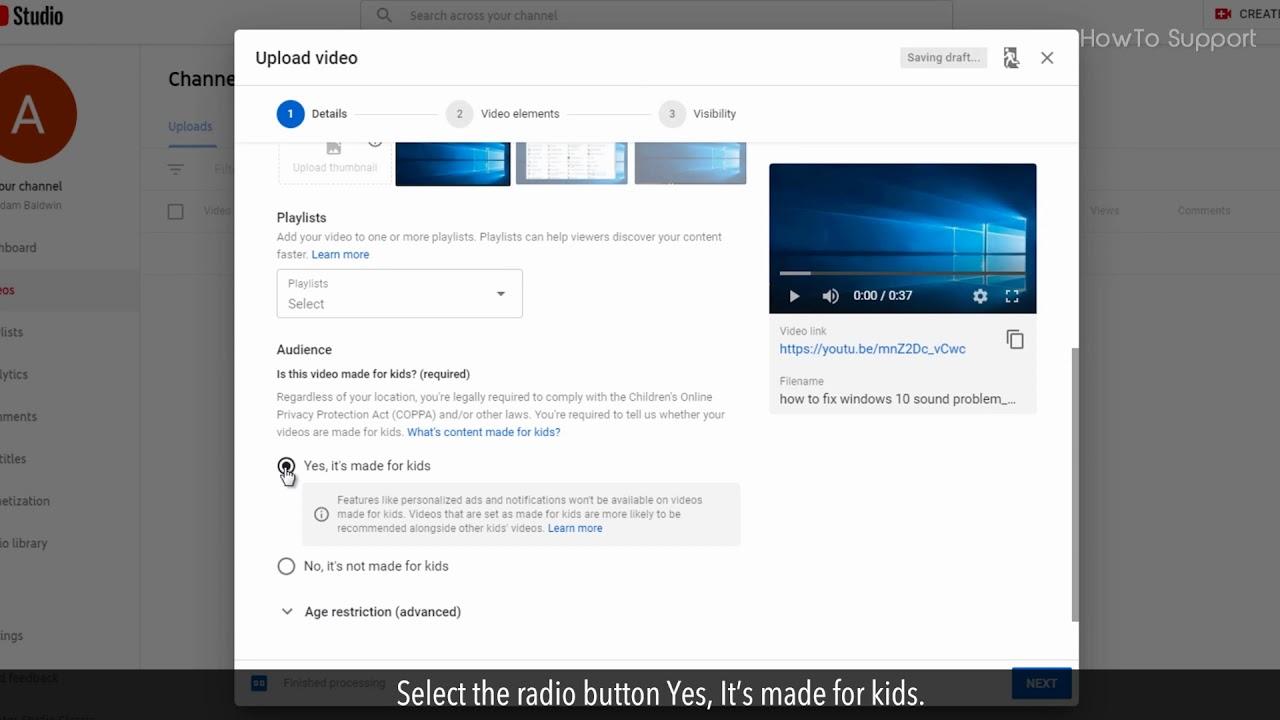Open the What's content made for kids link
Image resolution: width=1280 pixels, height=720 pixels.
[484, 432]
